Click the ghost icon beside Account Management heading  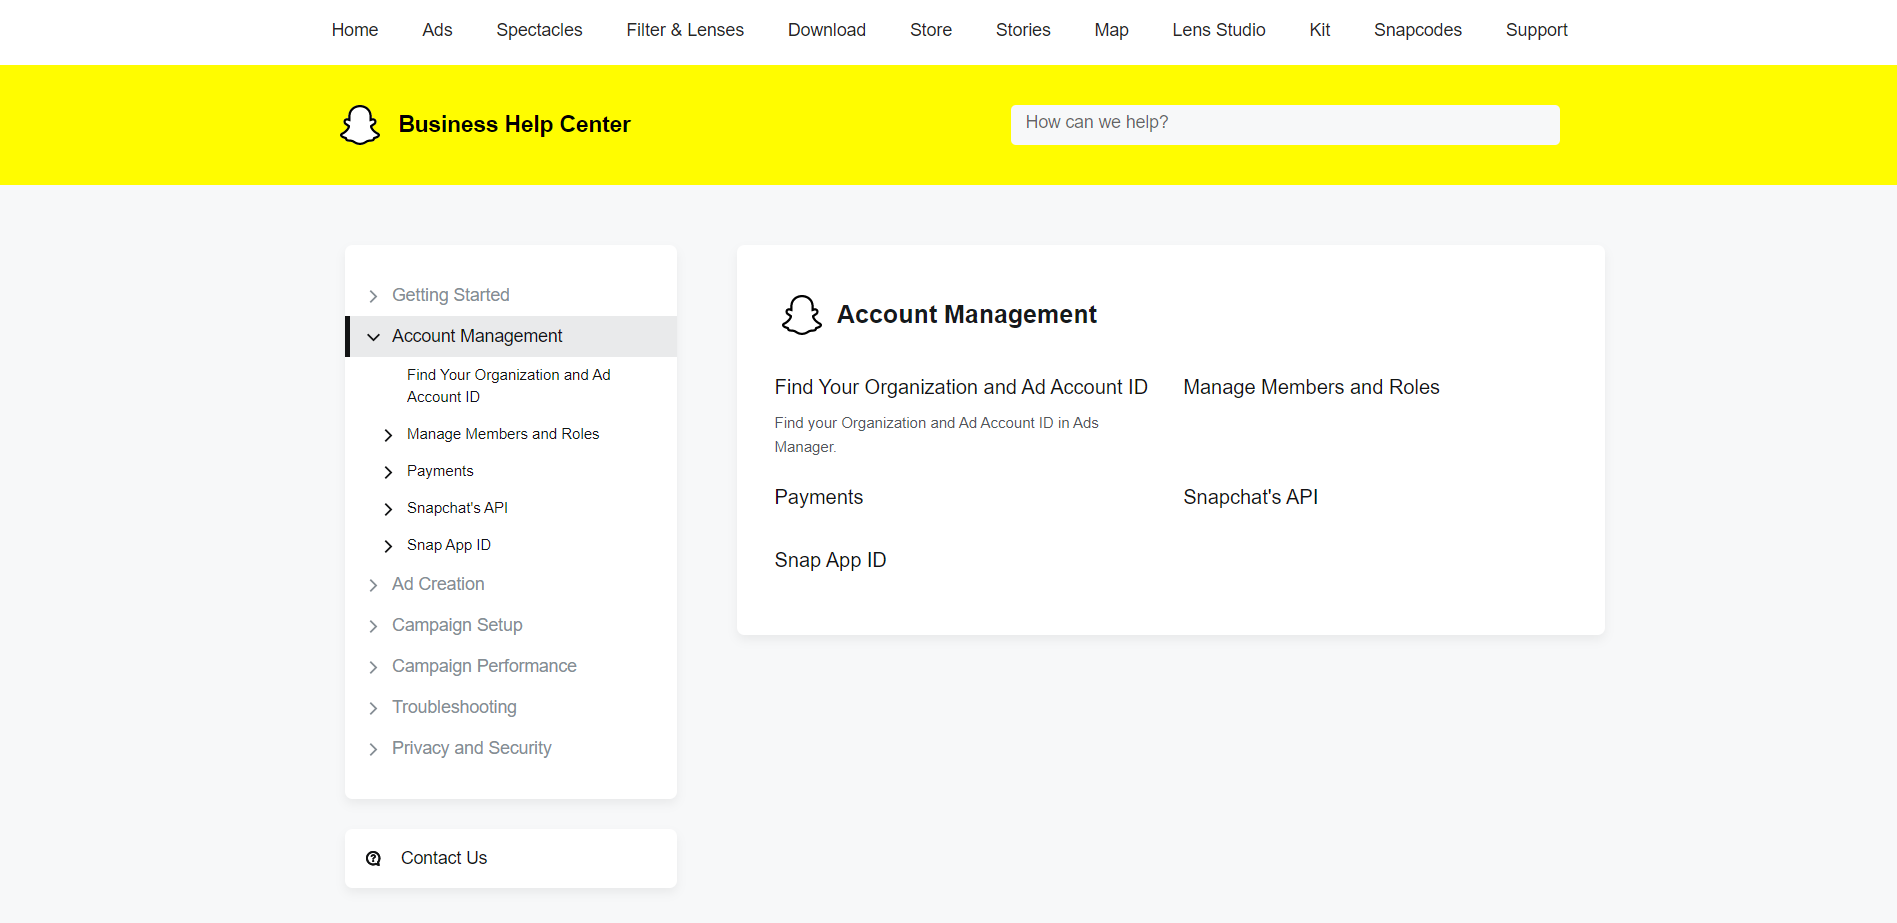click(x=802, y=315)
